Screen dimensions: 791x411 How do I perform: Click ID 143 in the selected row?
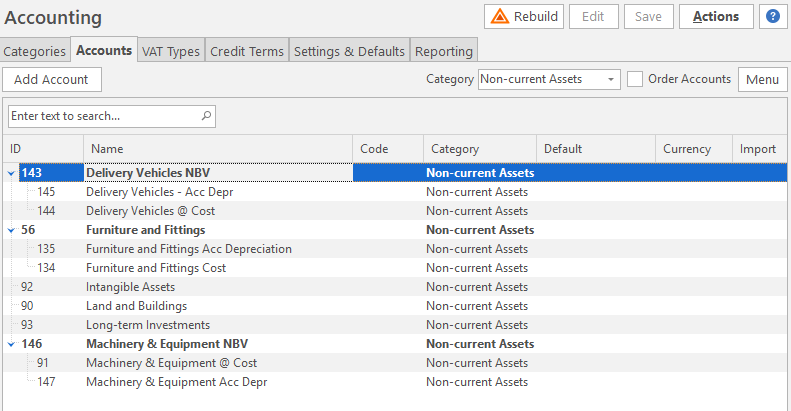pos(31,173)
